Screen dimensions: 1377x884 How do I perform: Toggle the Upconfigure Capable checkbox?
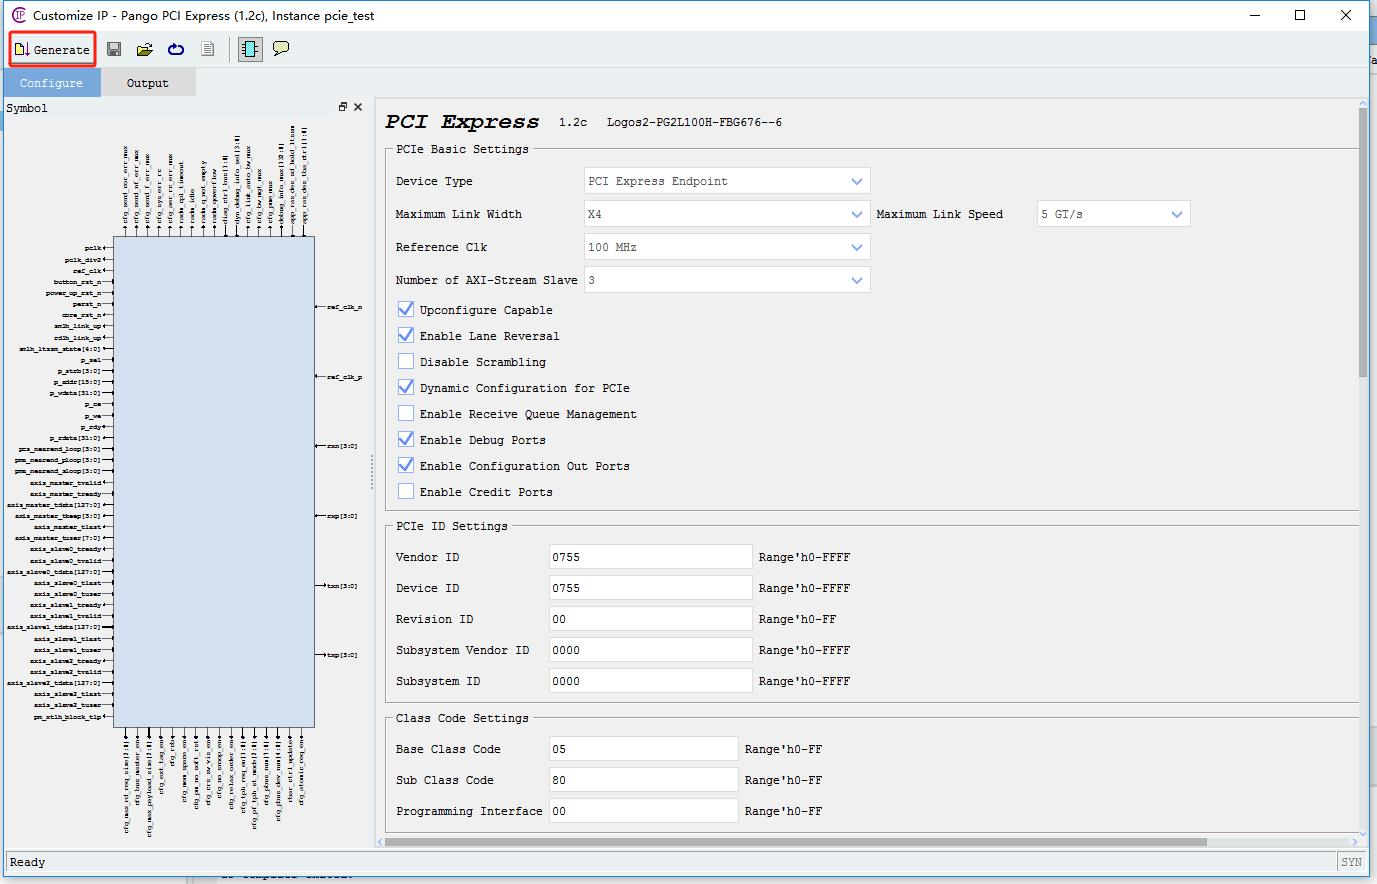405,309
